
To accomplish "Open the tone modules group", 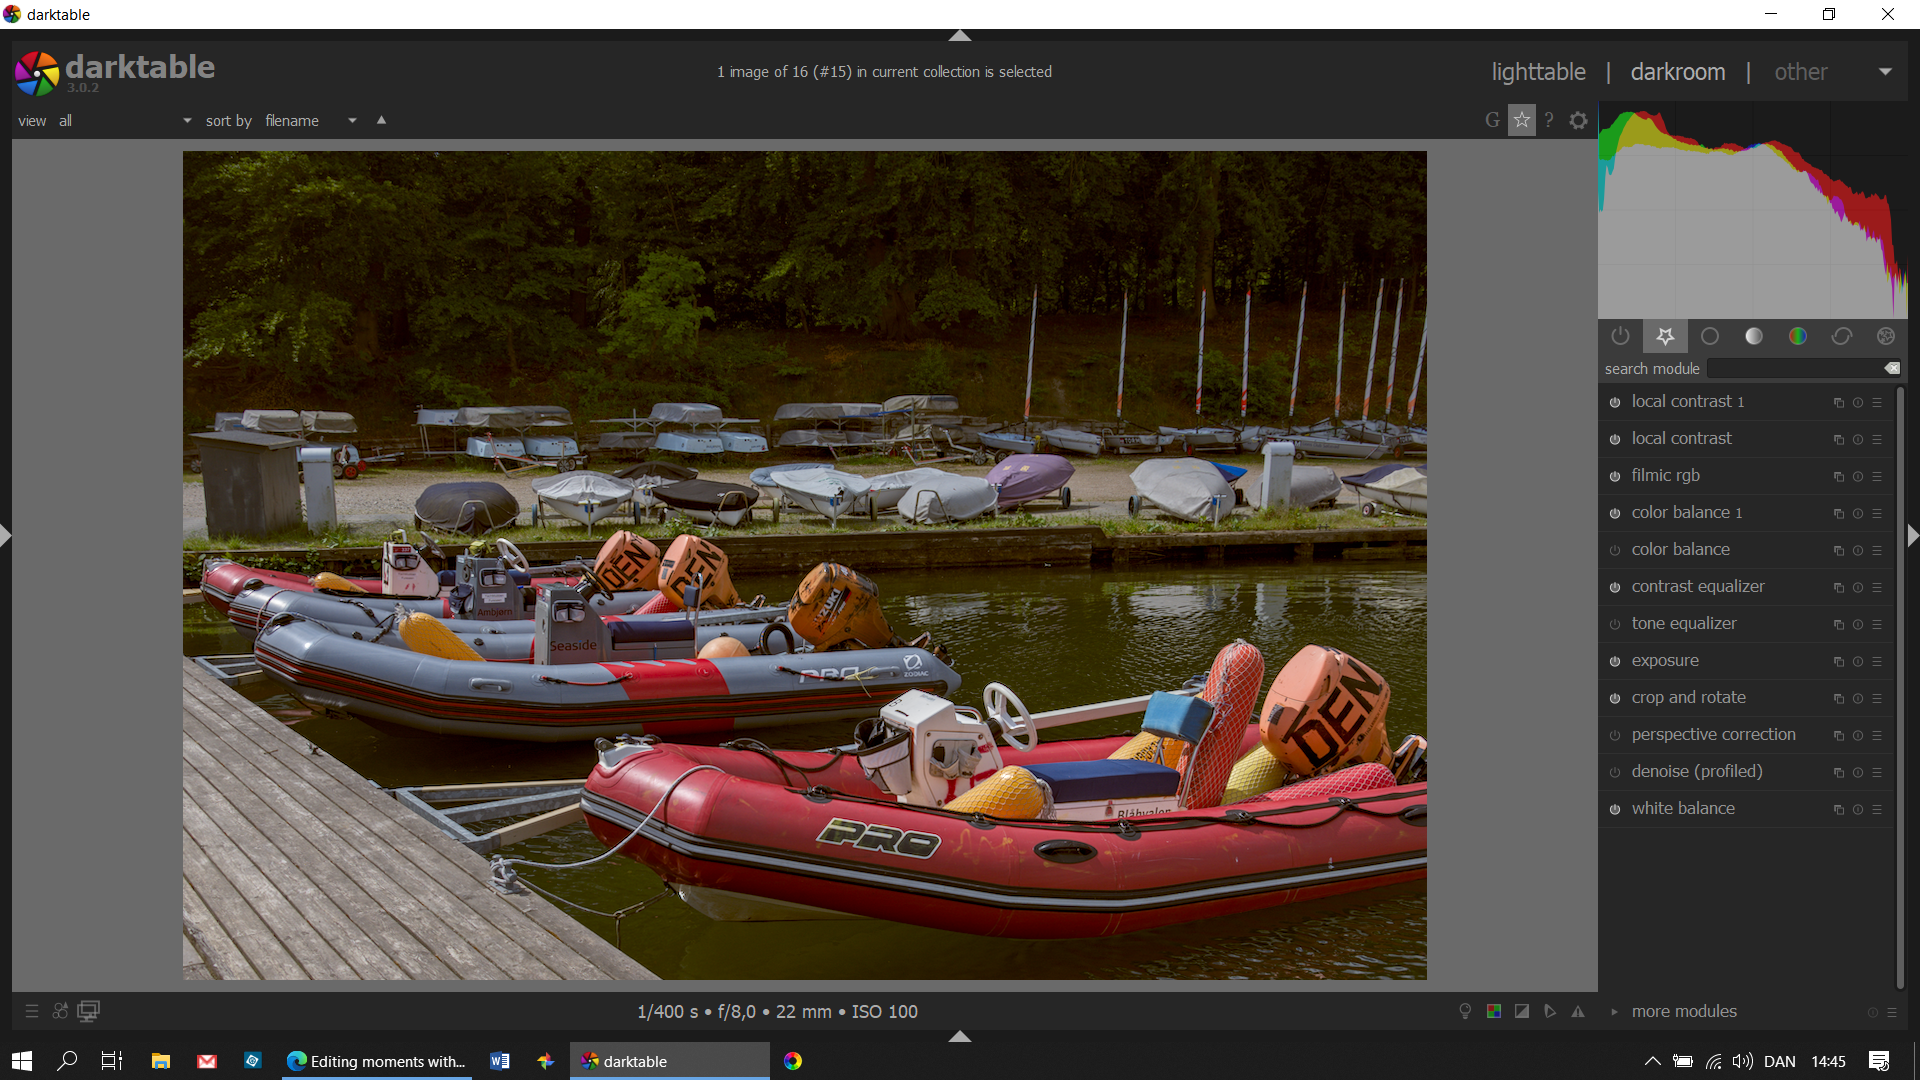I will click(1753, 337).
